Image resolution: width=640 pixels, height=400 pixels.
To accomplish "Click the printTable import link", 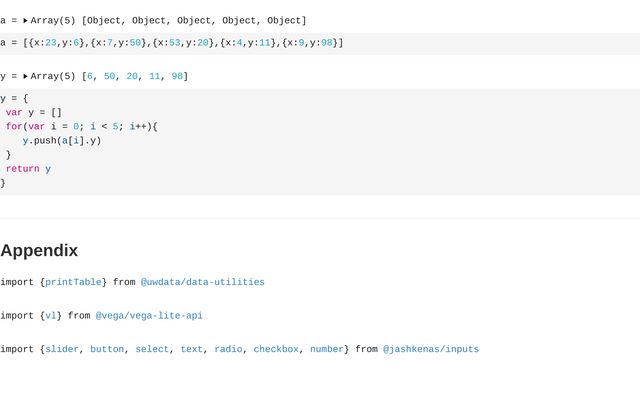I will click(x=73, y=283).
